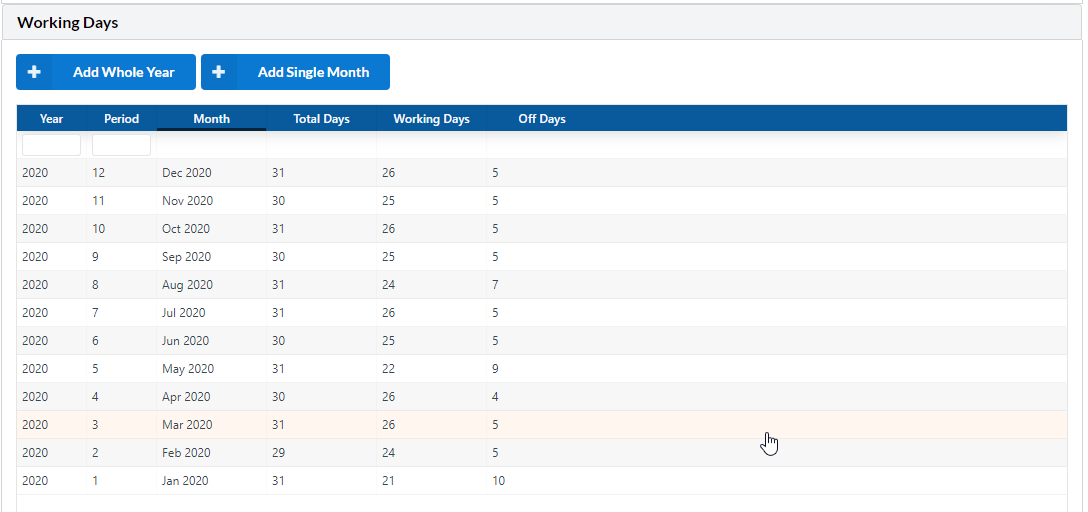Click Period value 12 in the Dec row
The width and height of the screenshot is (1088, 512).
point(99,173)
